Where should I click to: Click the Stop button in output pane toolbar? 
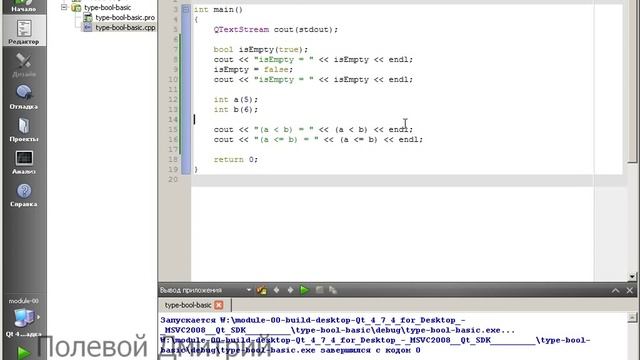click(319, 290)
